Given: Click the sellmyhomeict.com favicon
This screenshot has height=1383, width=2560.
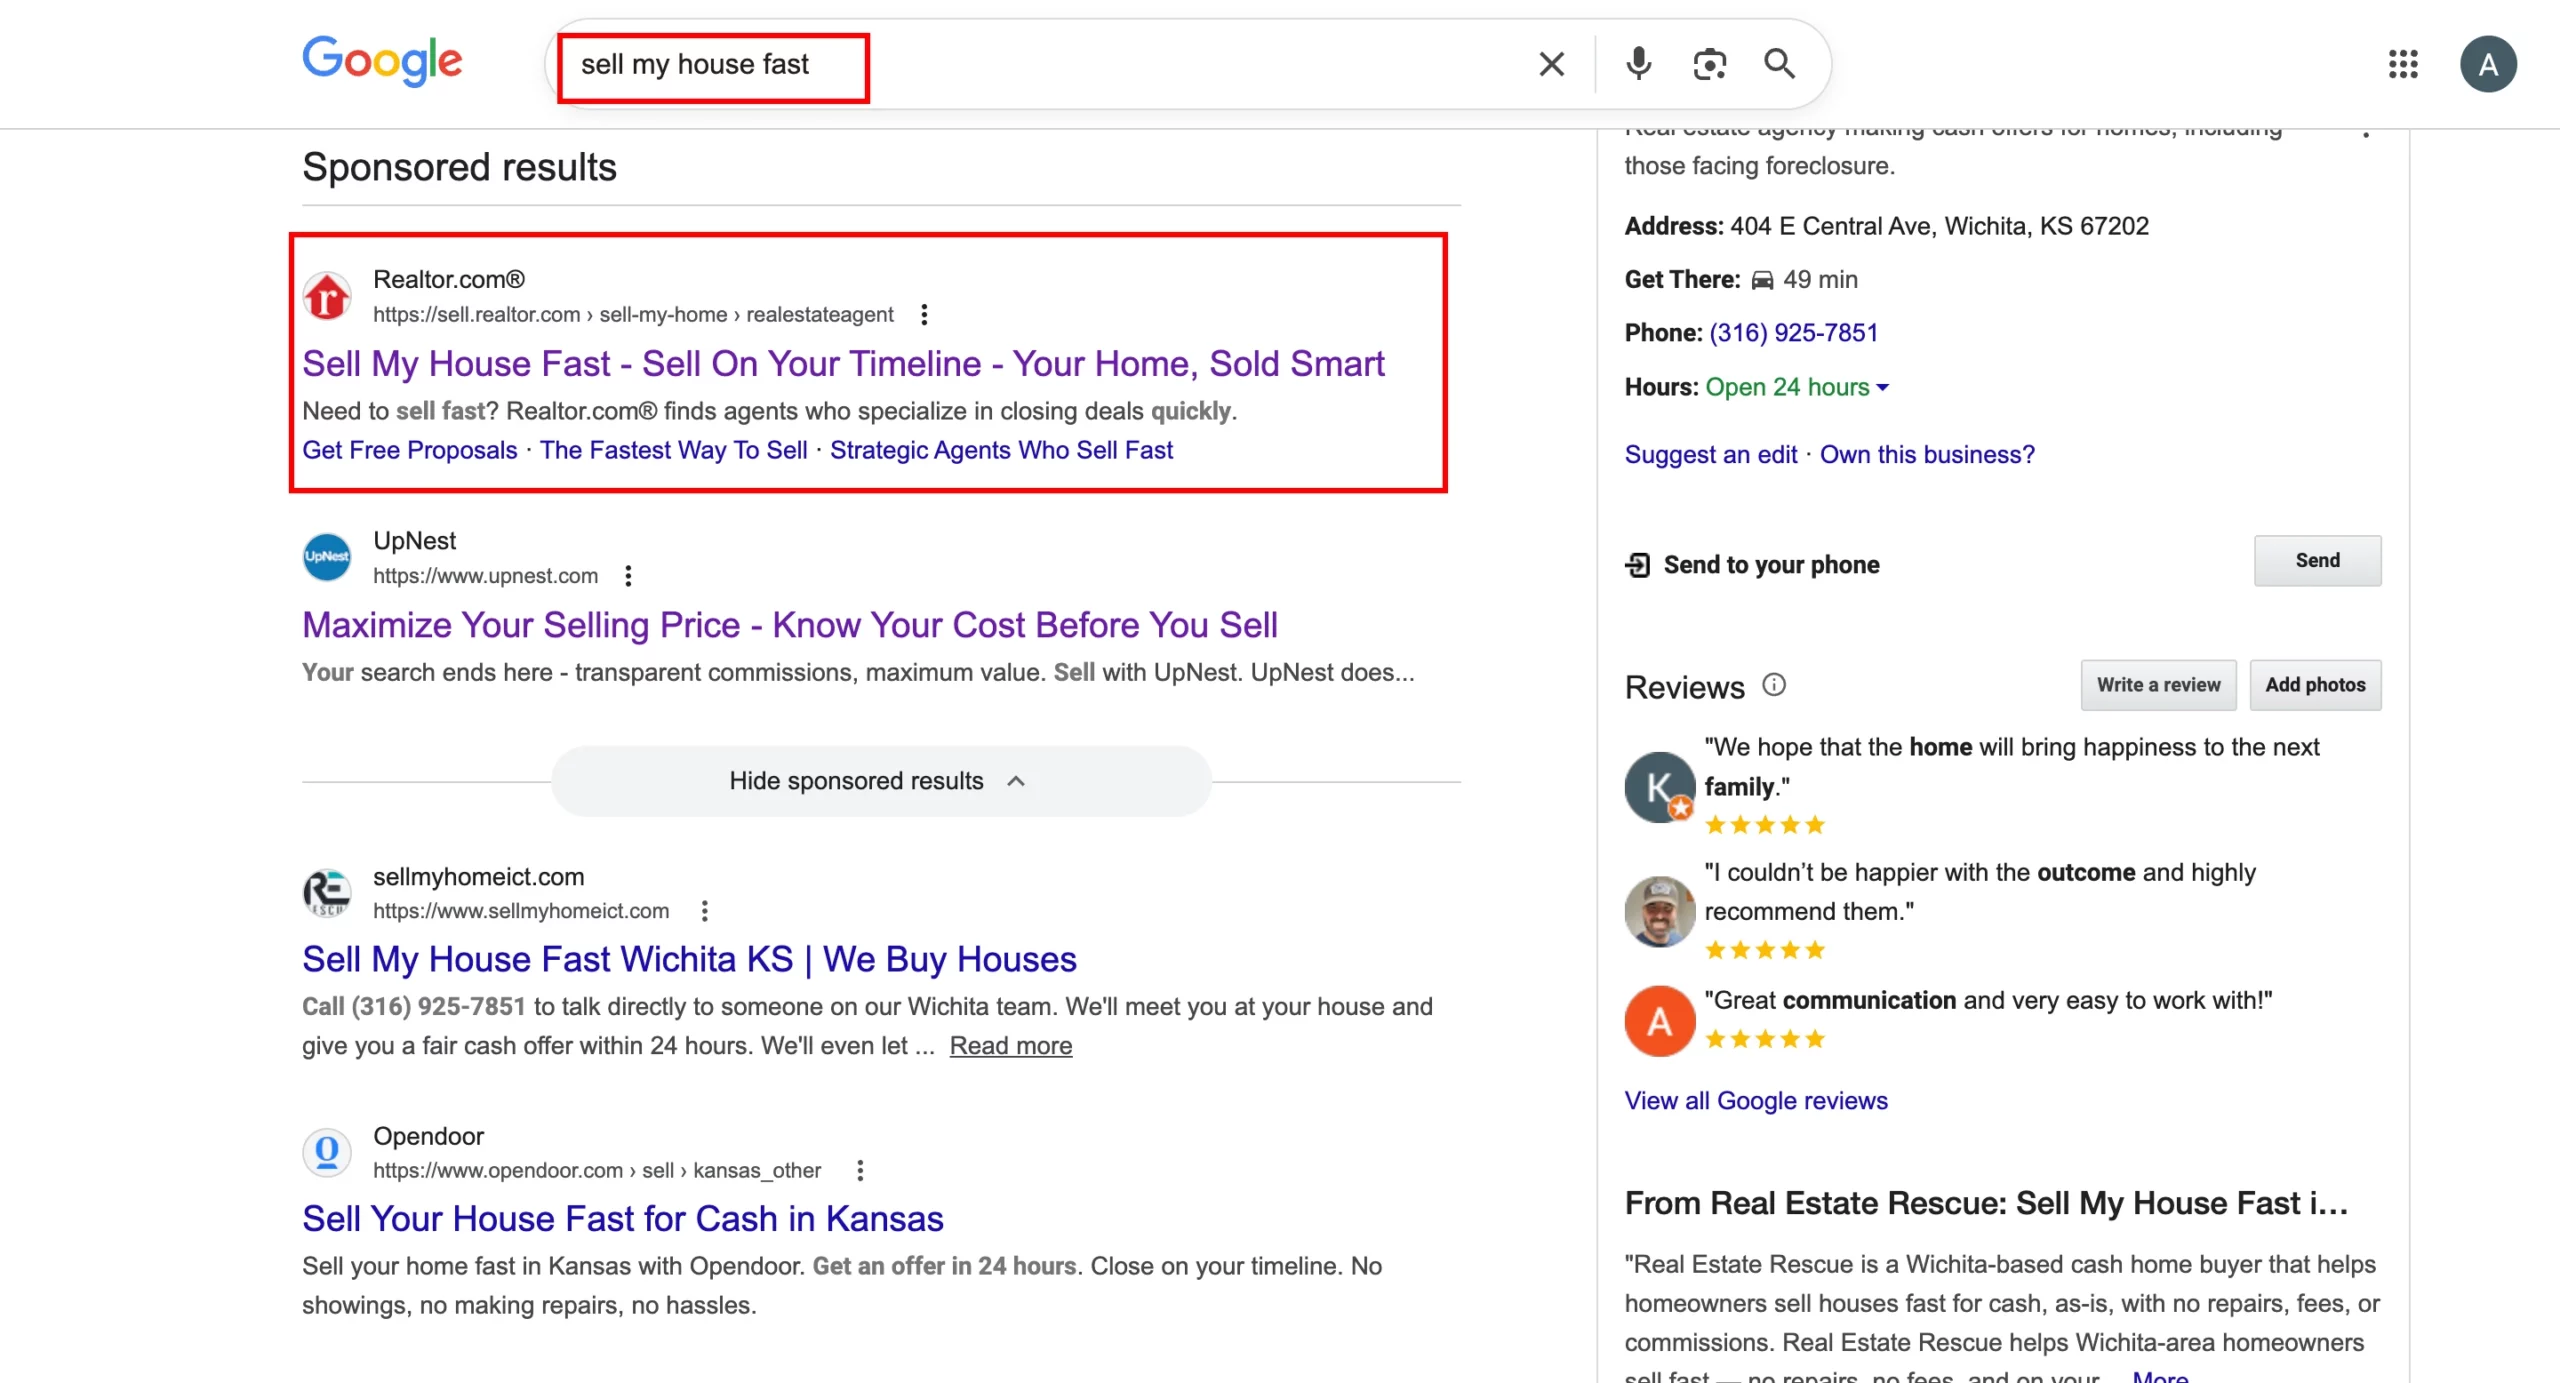Looking at the screenshot, I should click(x=327, y=892).
